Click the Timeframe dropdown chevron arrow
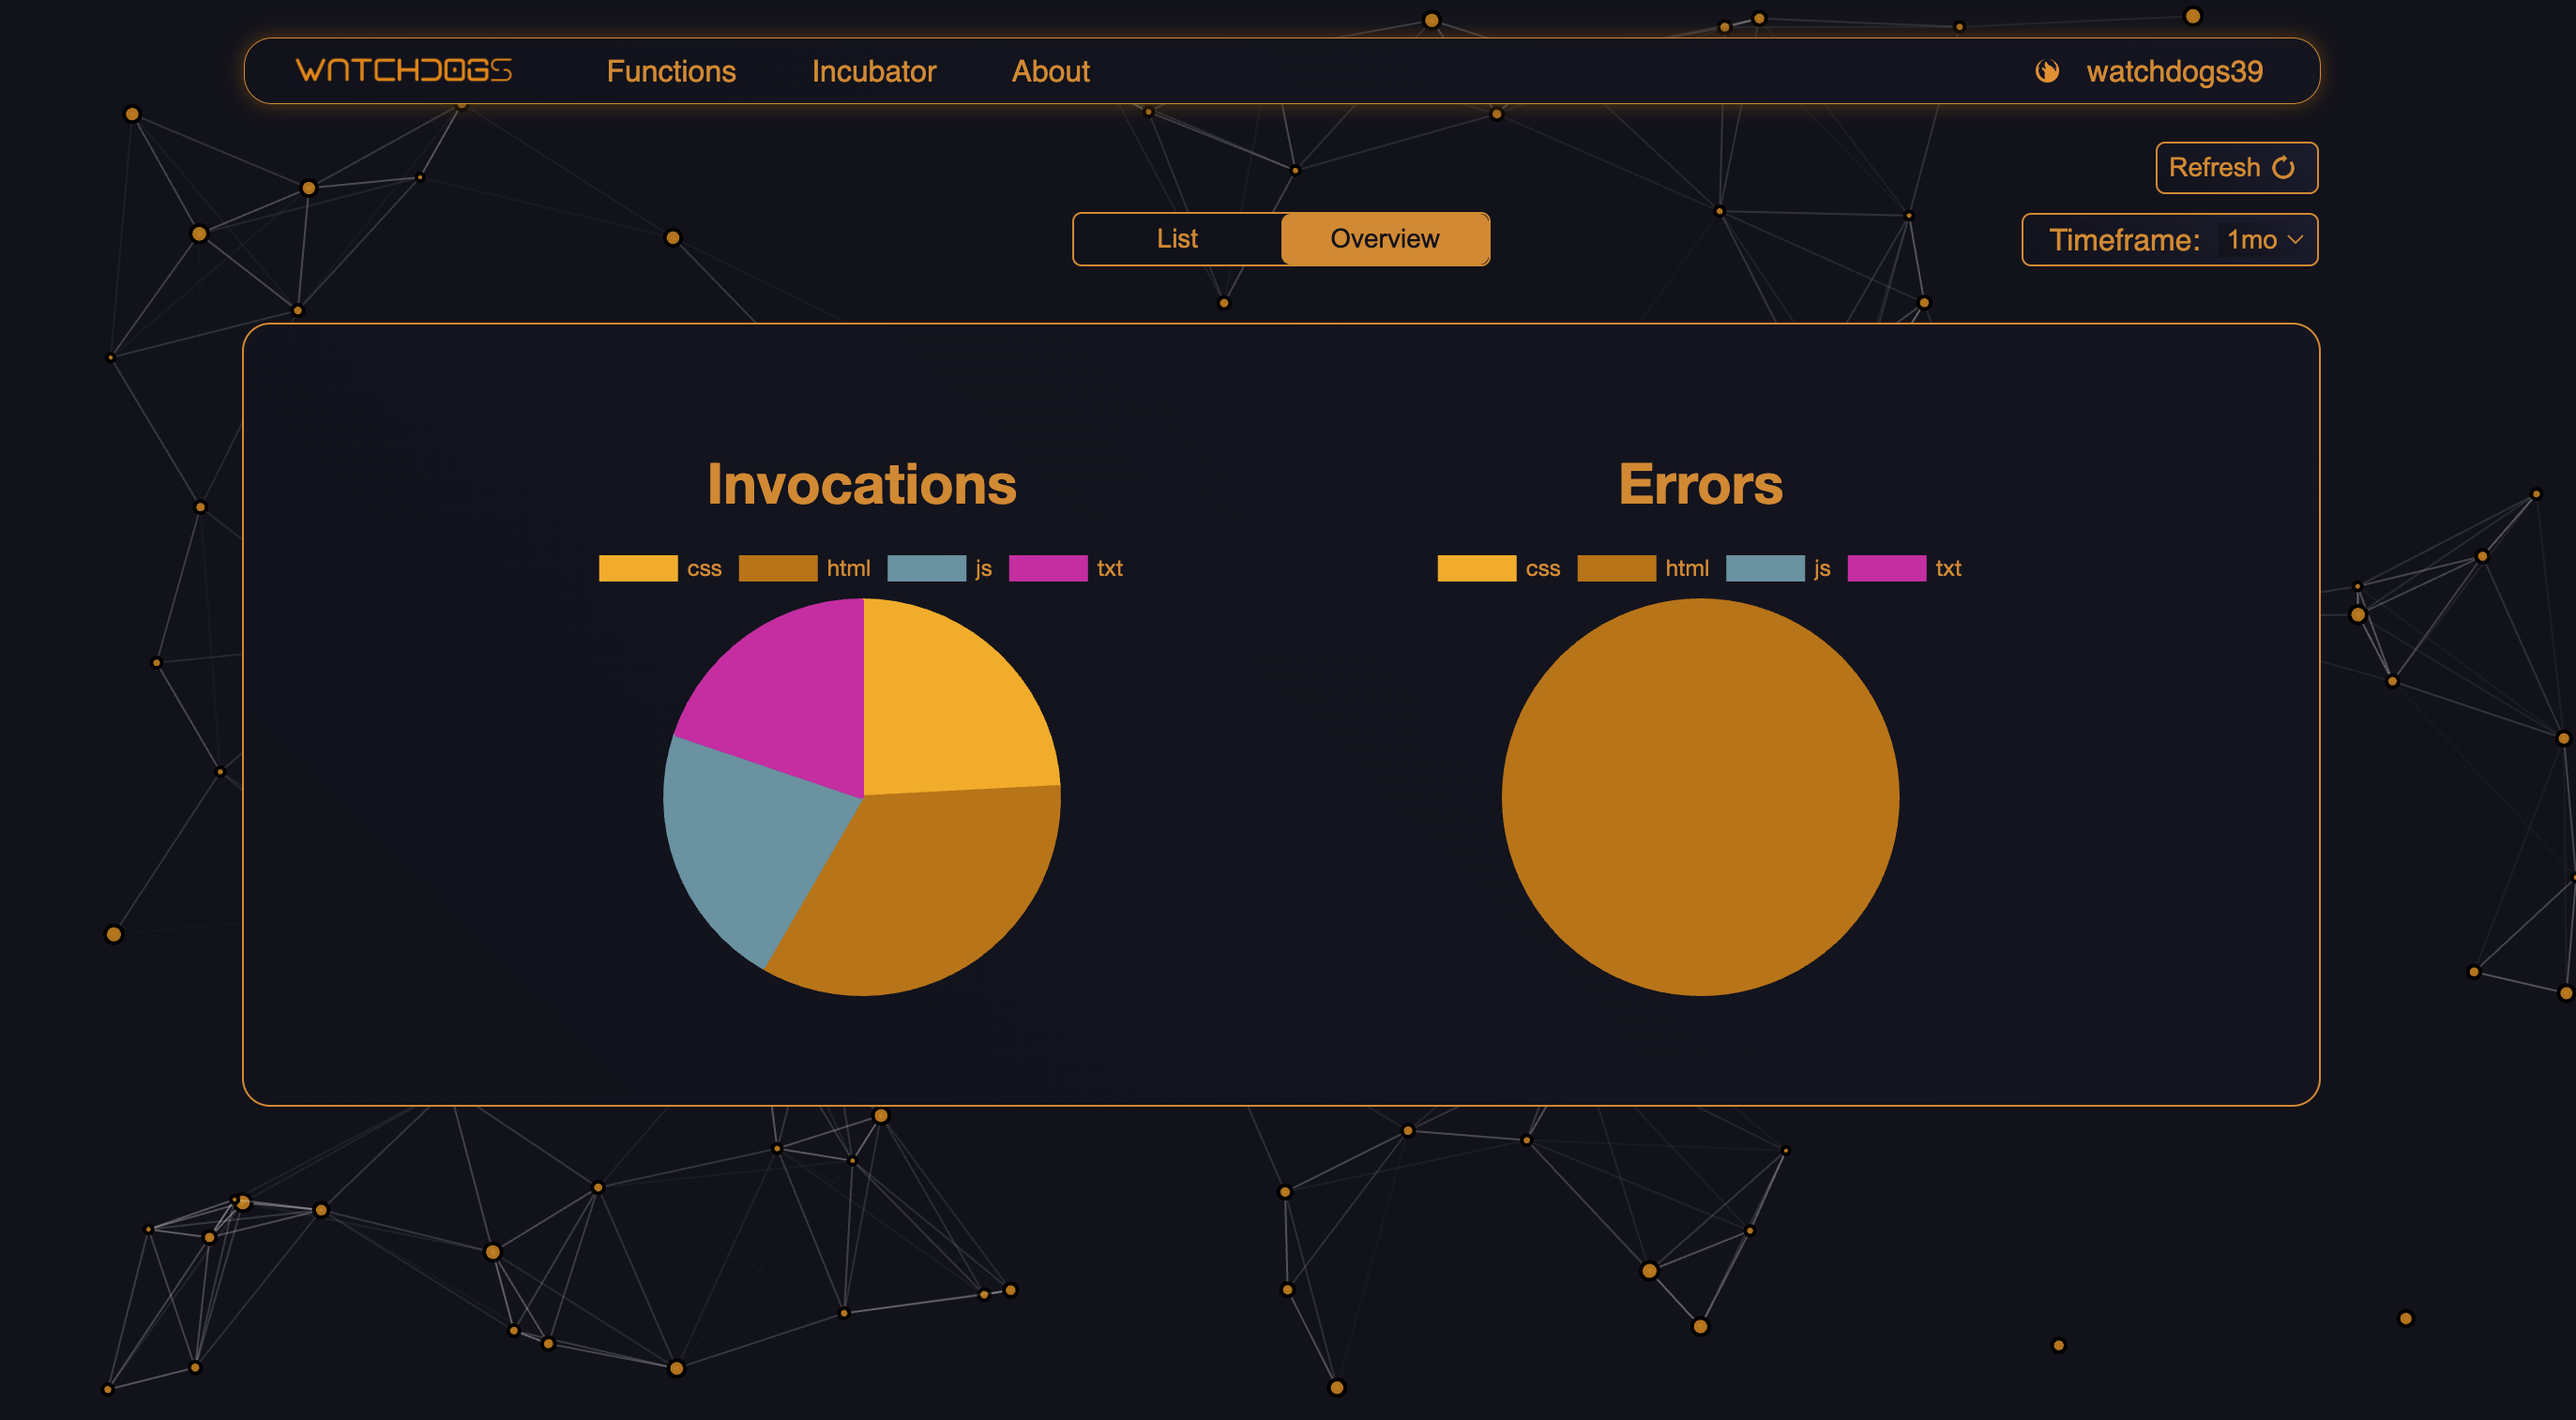The width and height of the screenshot is (2576, 1420). point(2295,240)
